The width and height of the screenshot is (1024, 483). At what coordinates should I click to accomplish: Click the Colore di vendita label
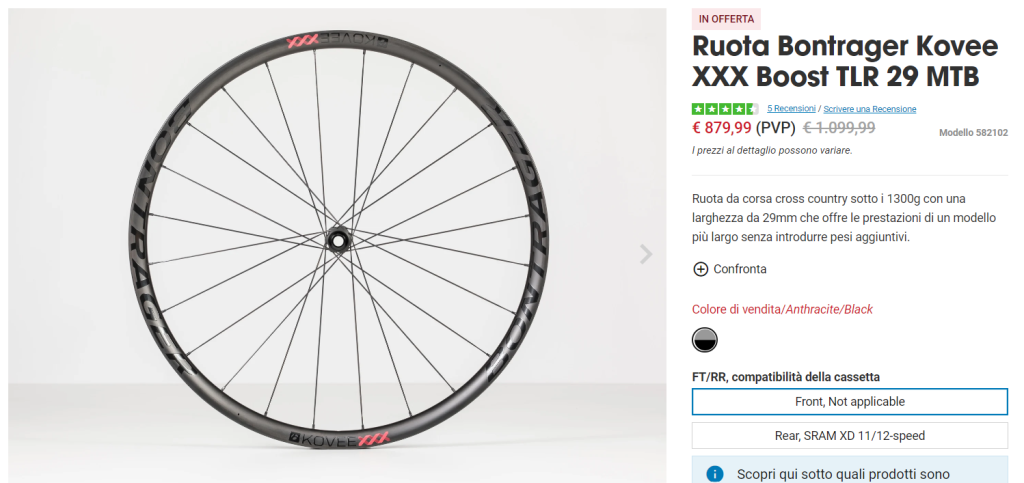737,309
